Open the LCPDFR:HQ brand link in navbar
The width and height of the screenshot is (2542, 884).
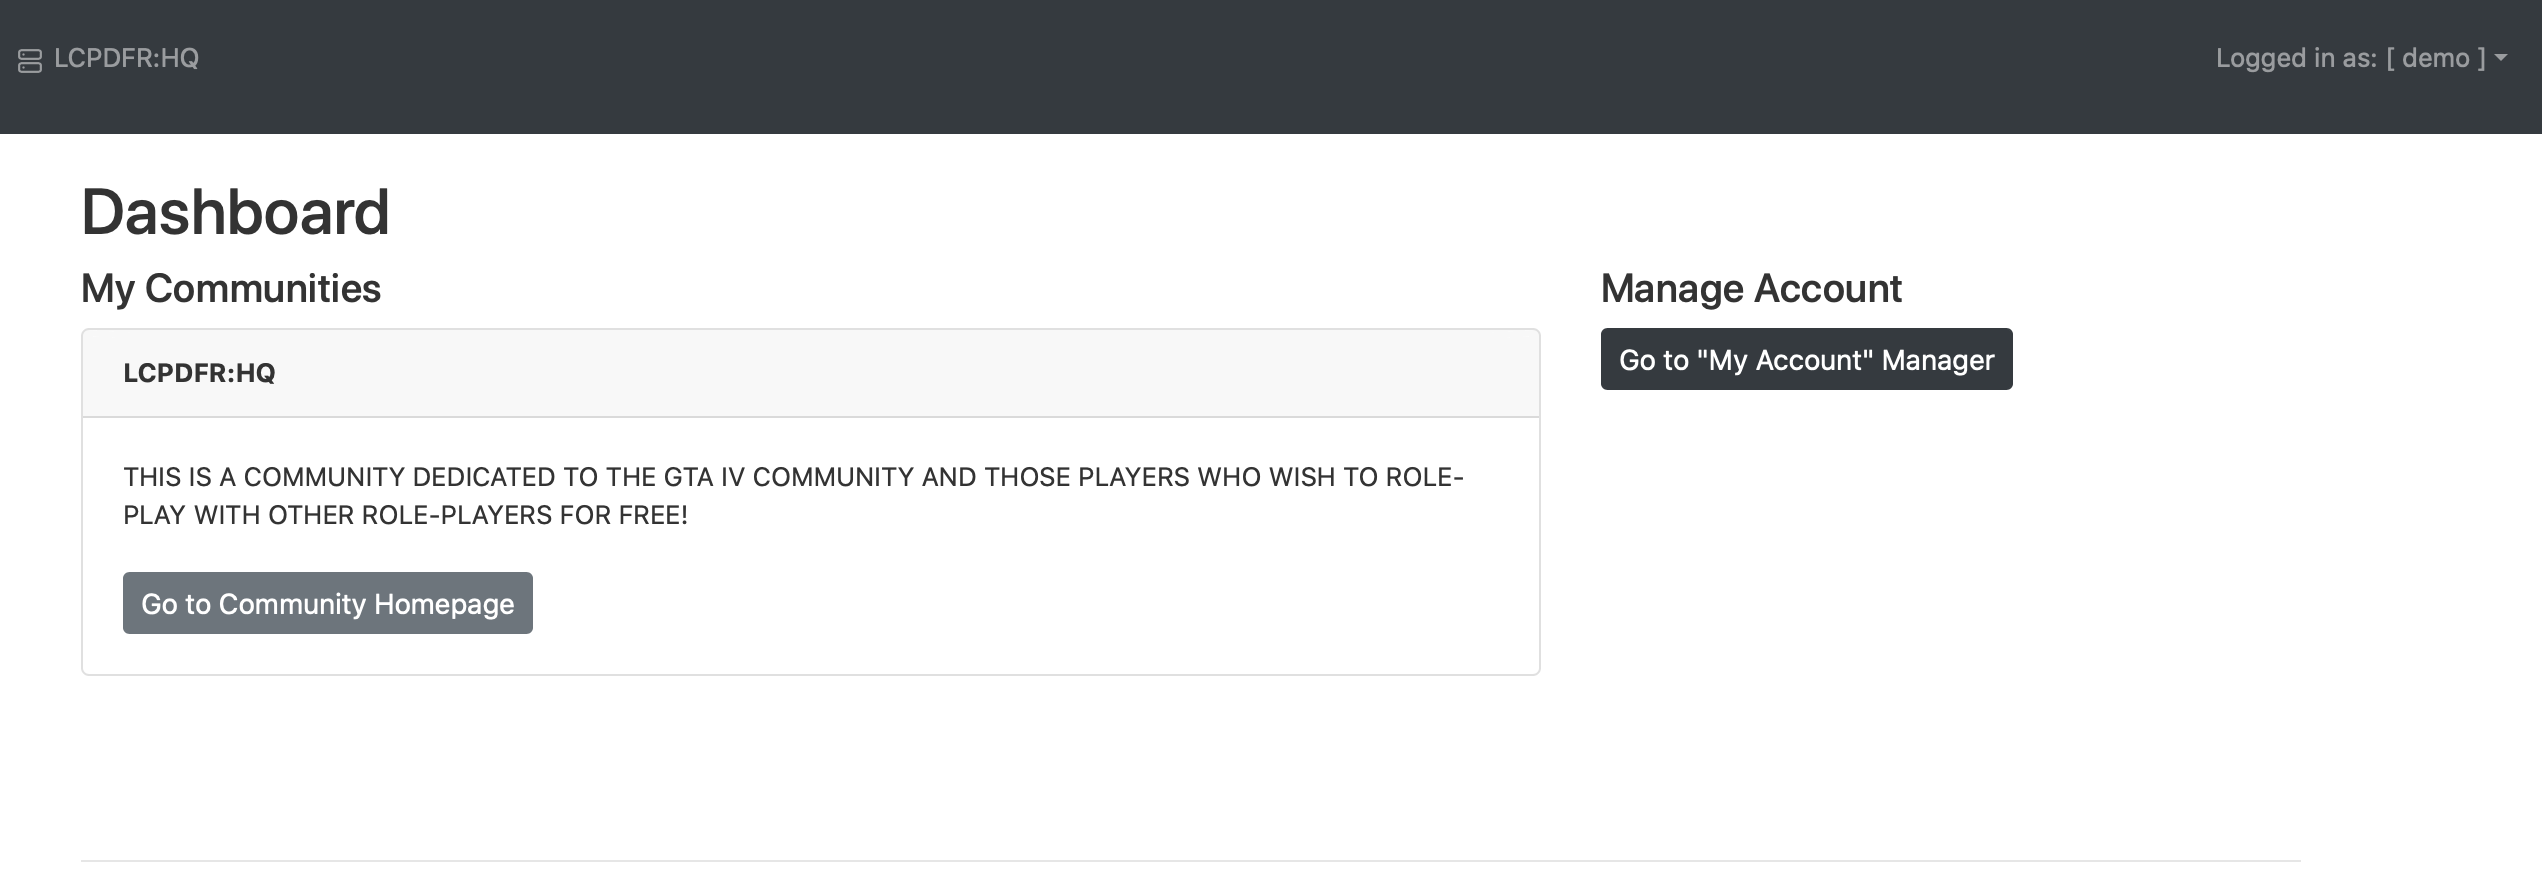126,58
